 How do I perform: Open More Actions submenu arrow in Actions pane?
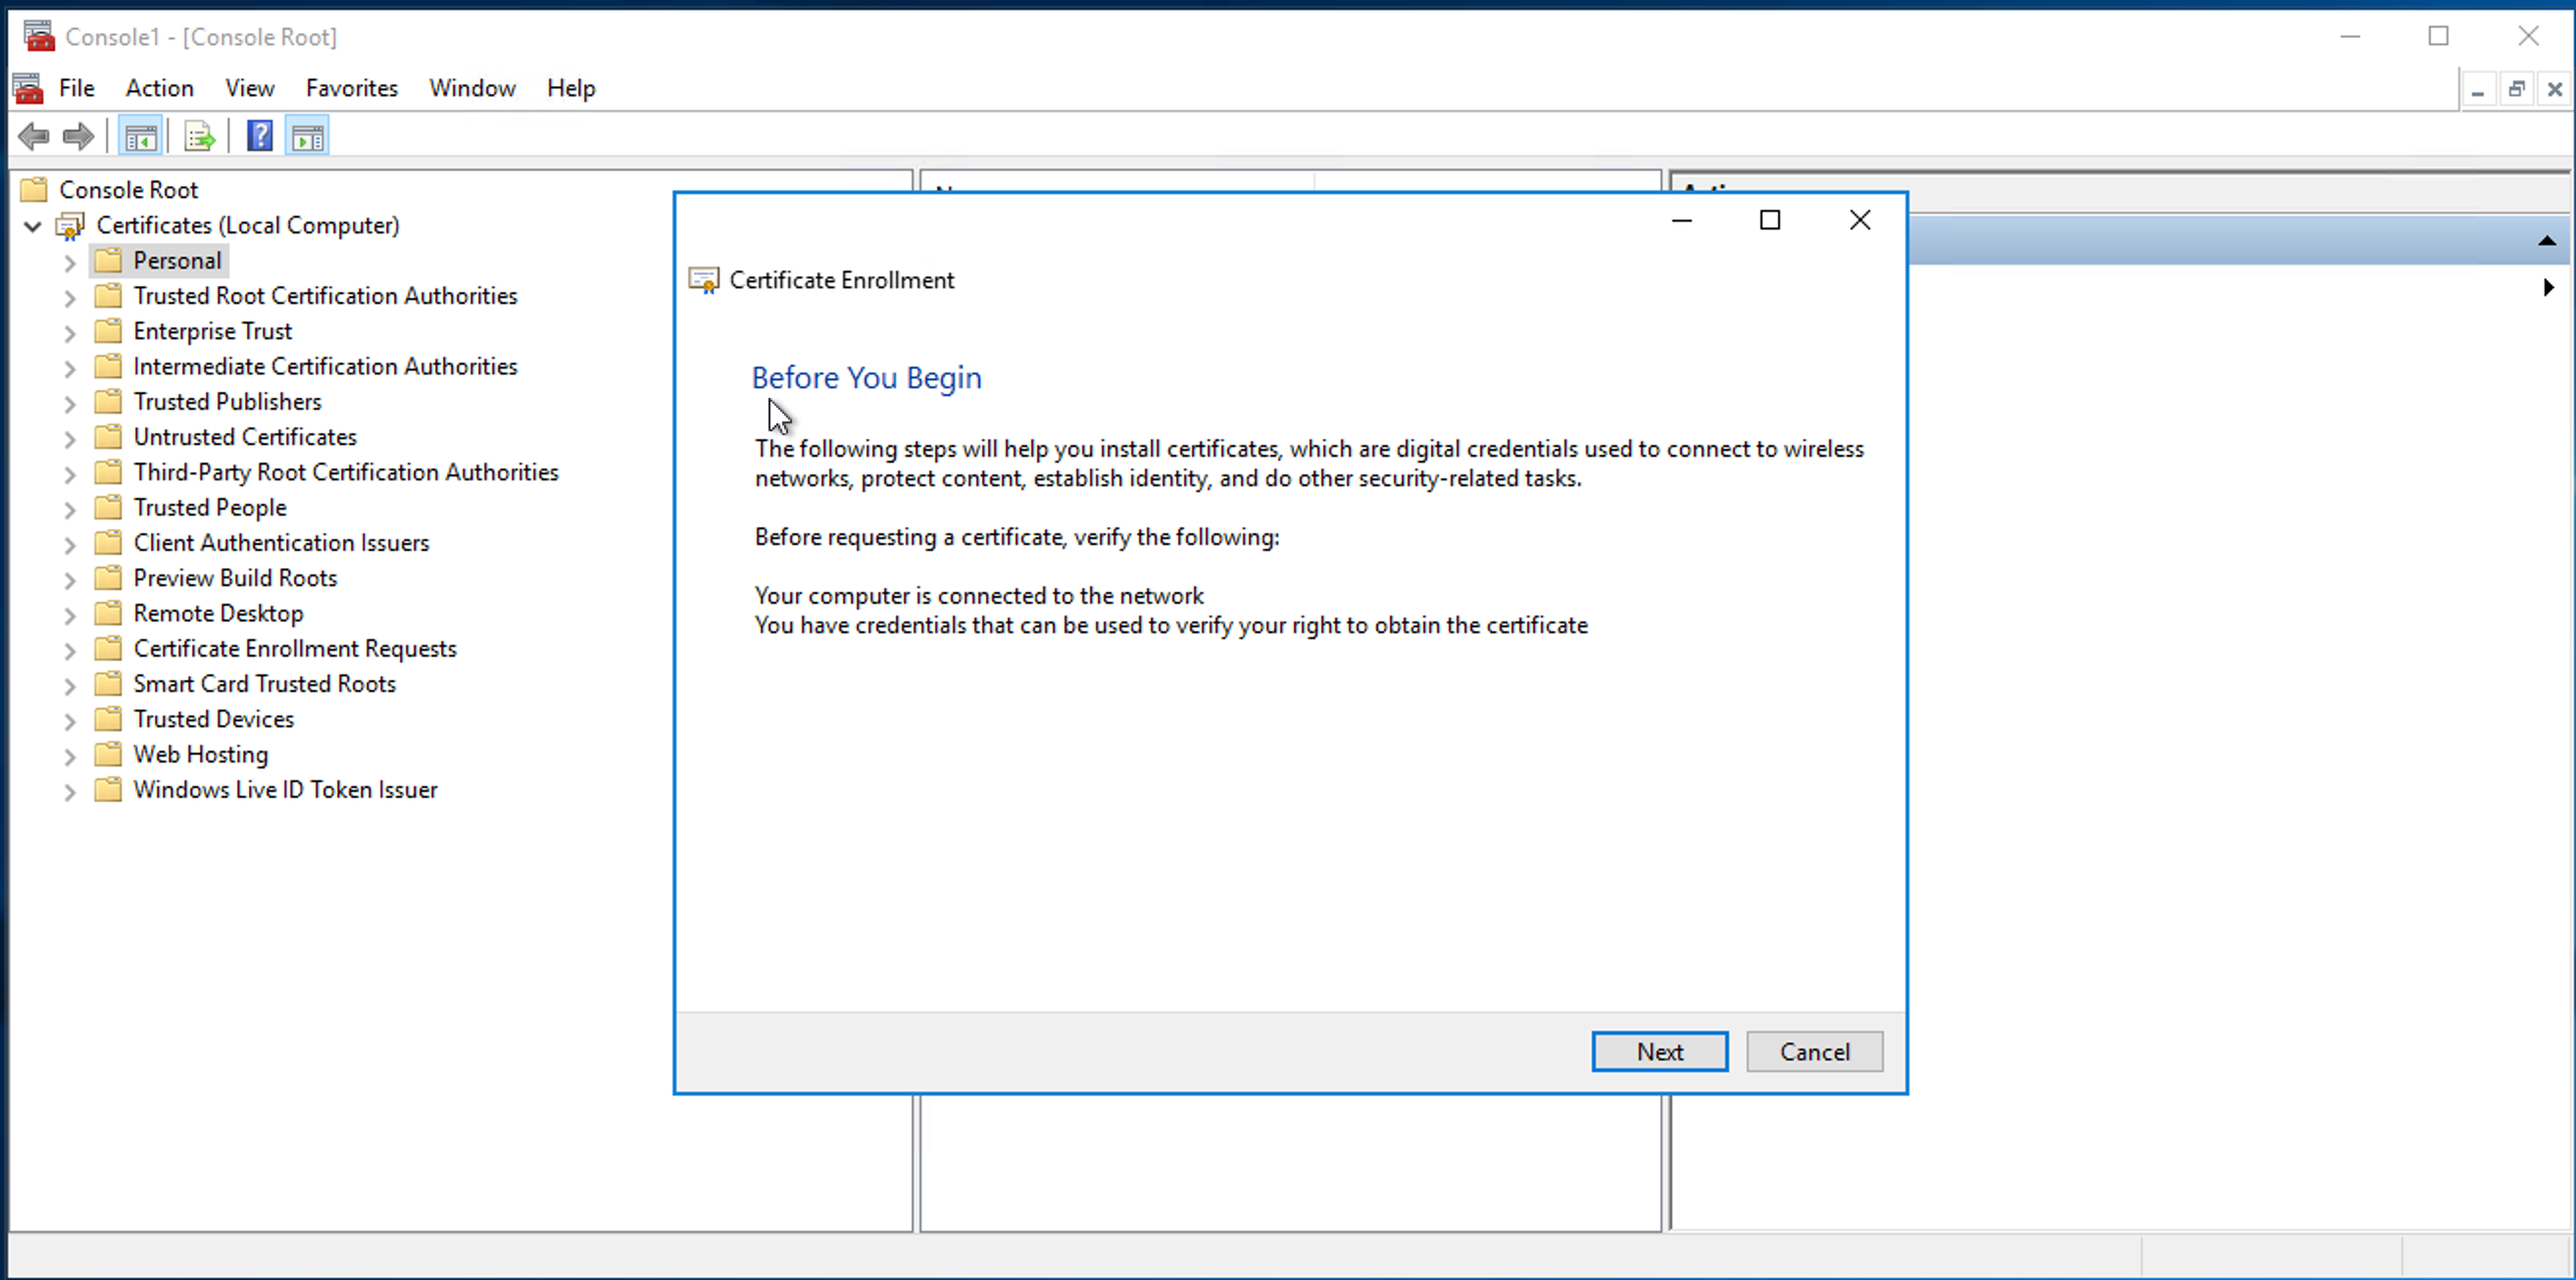pos(2548,287)
